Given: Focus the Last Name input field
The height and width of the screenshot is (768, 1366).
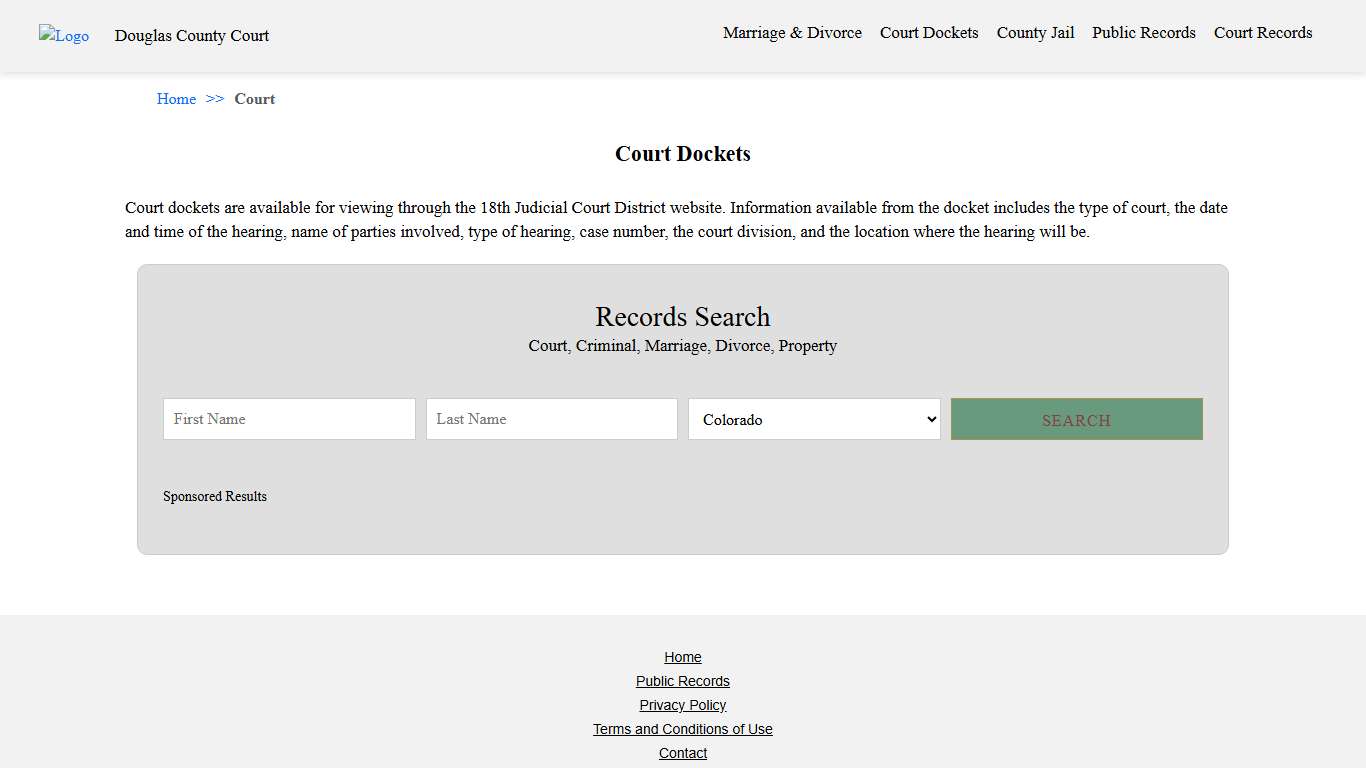Looking at the screenshot, I should pos(551,419).
